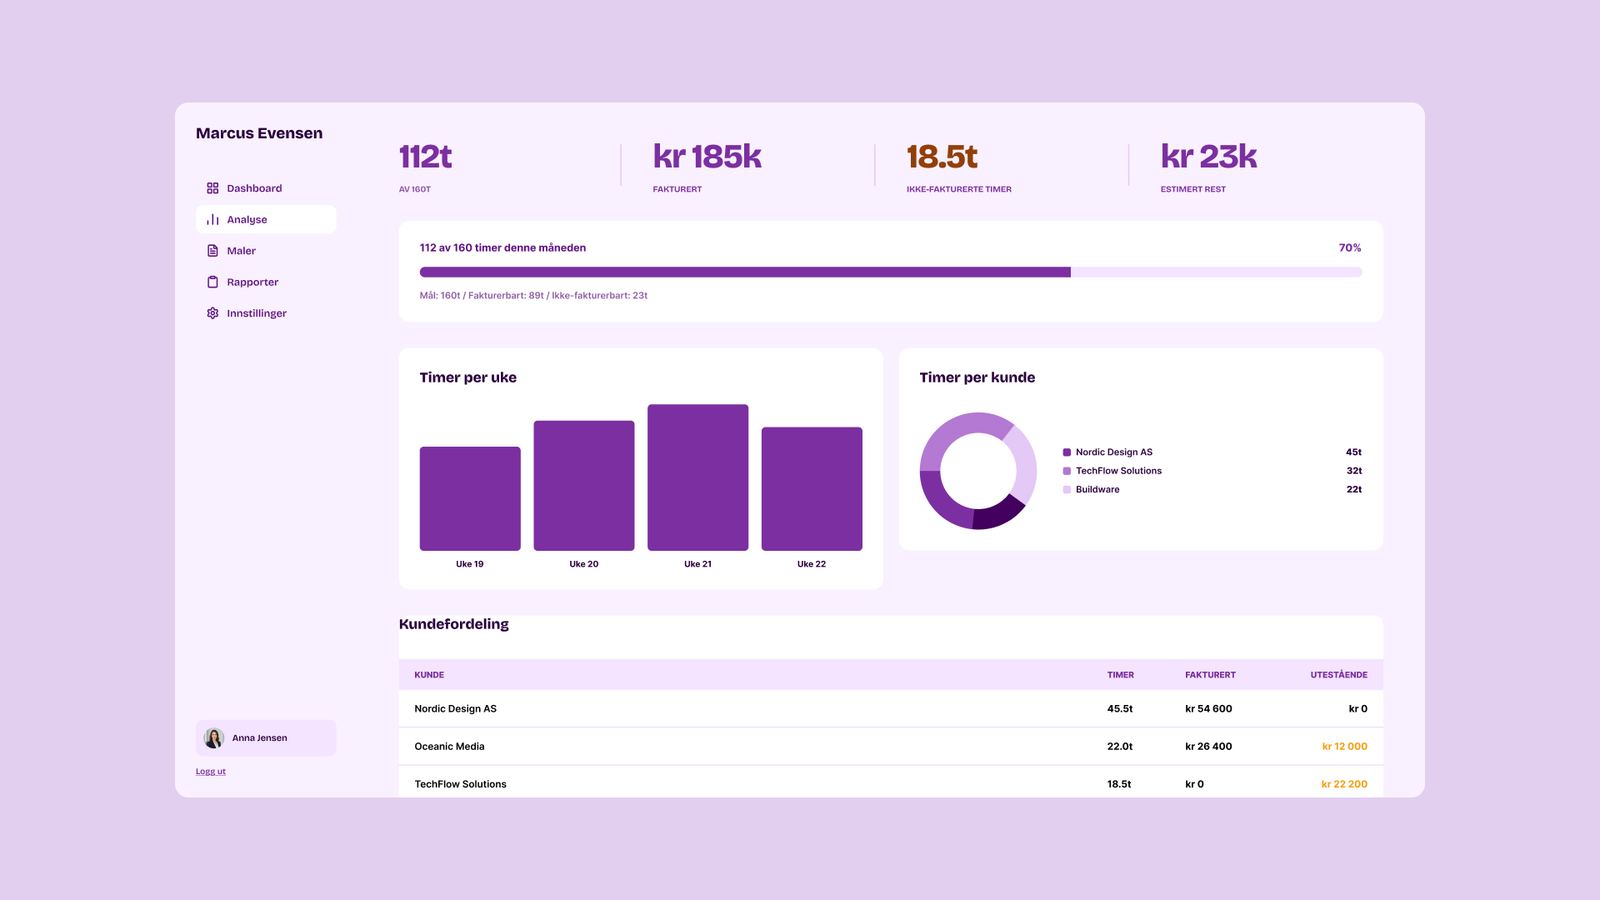Click the UTESTÅENDE column header

click(1339, 675)
